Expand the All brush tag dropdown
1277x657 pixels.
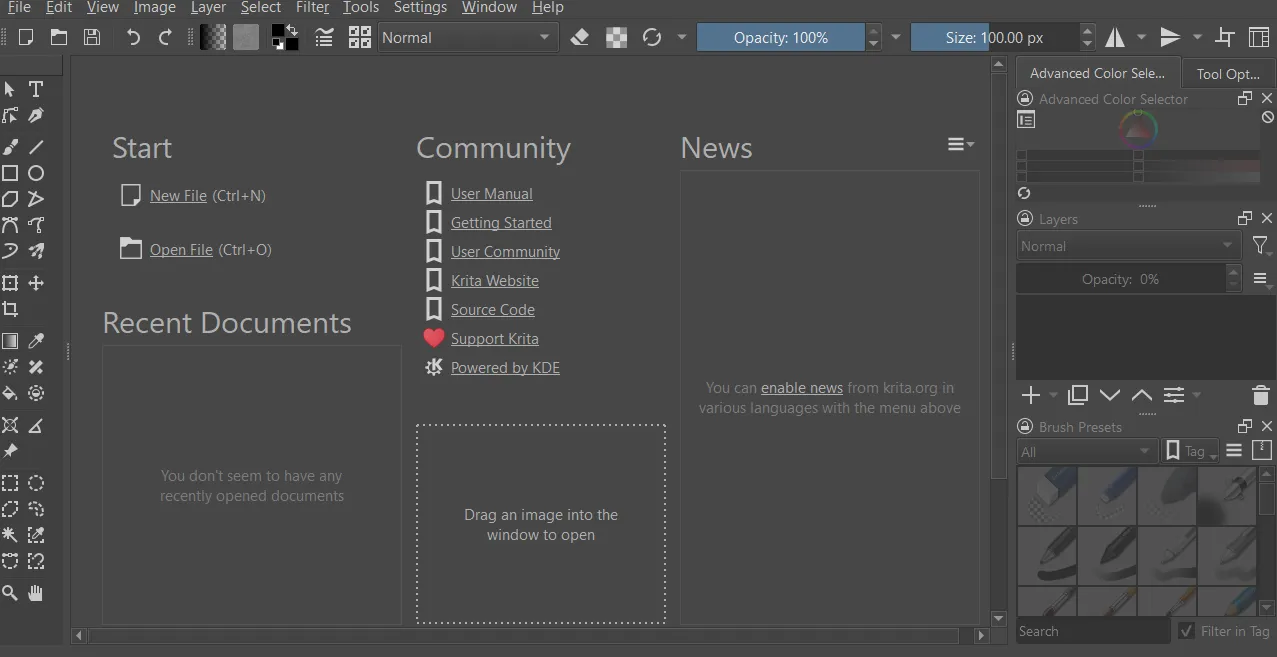[1086, 452]
